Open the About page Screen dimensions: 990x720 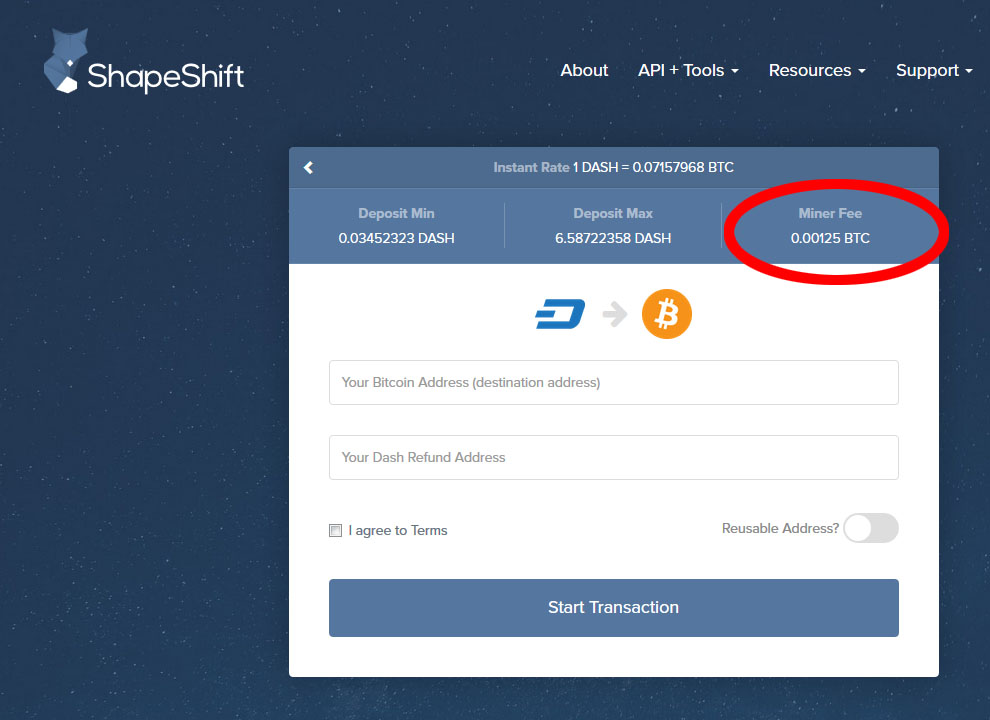pos(584,70)
